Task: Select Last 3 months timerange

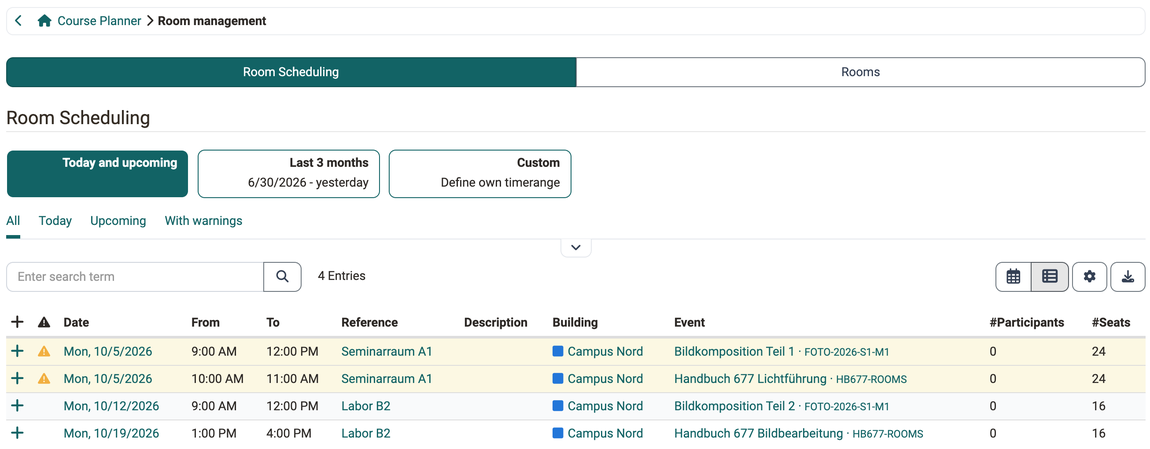Action: (x=289, y=174)
